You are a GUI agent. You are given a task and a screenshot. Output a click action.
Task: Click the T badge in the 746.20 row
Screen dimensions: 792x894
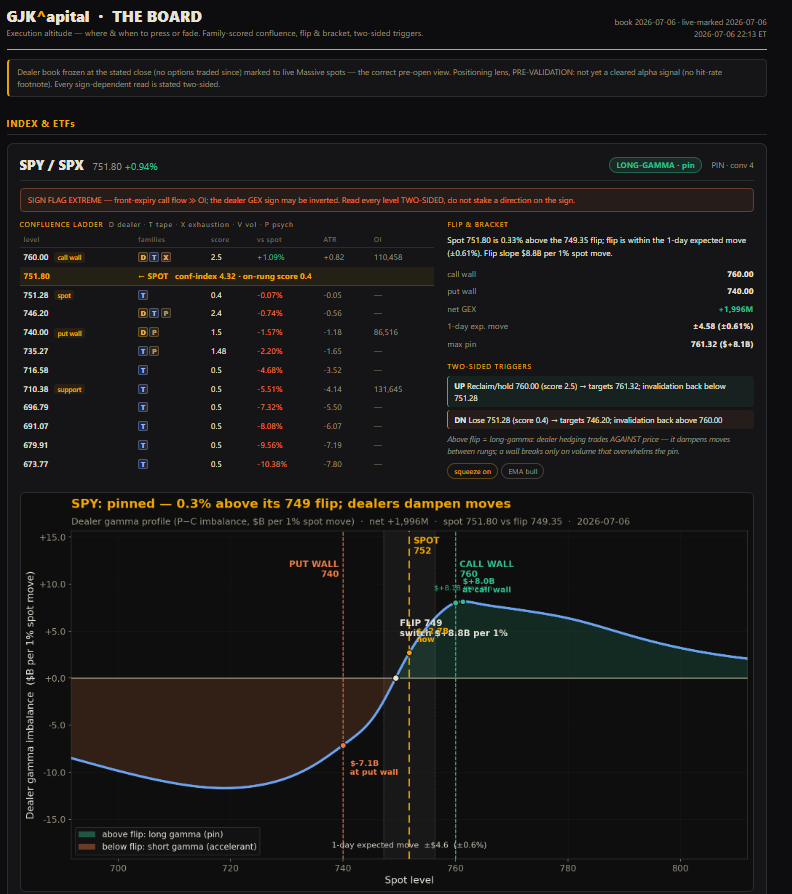(154, 313)
